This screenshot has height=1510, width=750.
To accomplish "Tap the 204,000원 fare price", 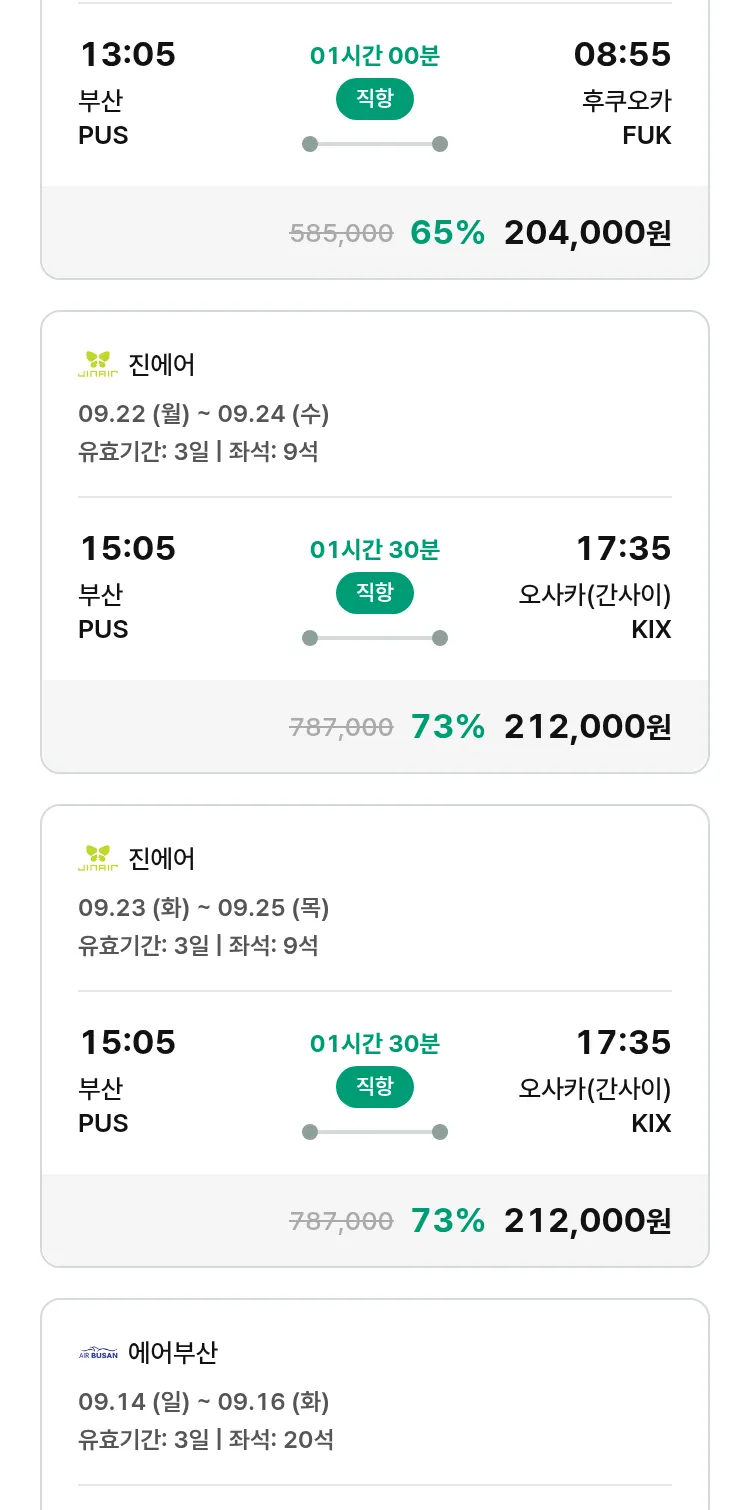I will pos(587,233).
